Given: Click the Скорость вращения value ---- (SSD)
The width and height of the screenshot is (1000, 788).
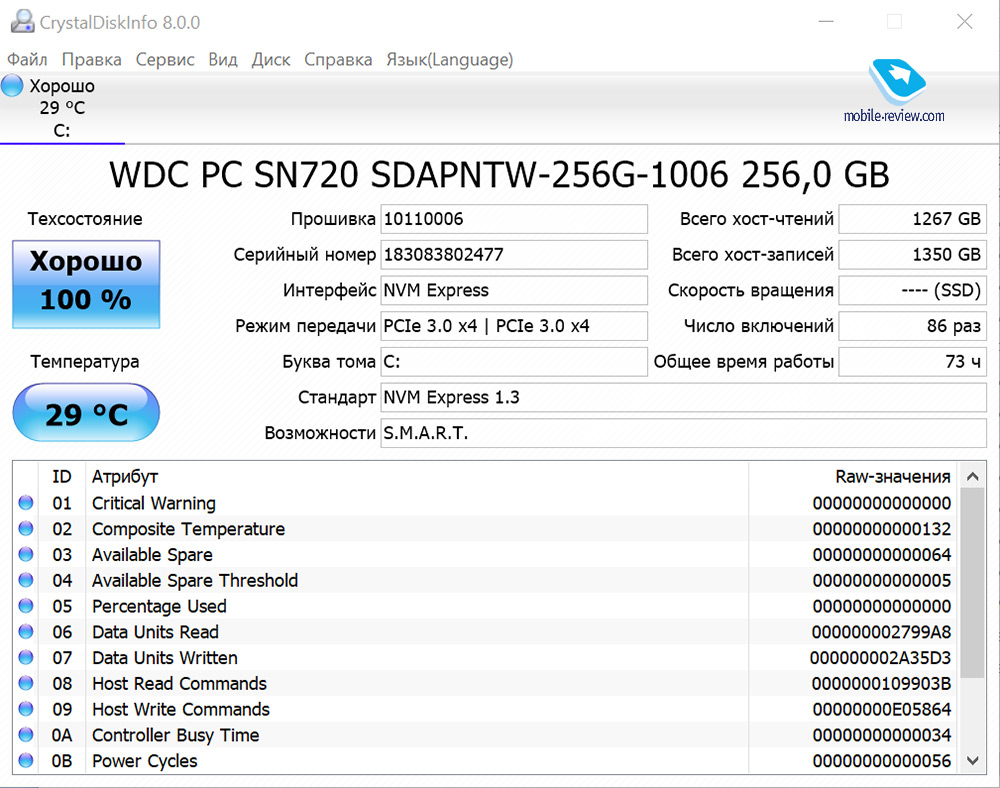Looking at the screenshot, I should point(913,290).
